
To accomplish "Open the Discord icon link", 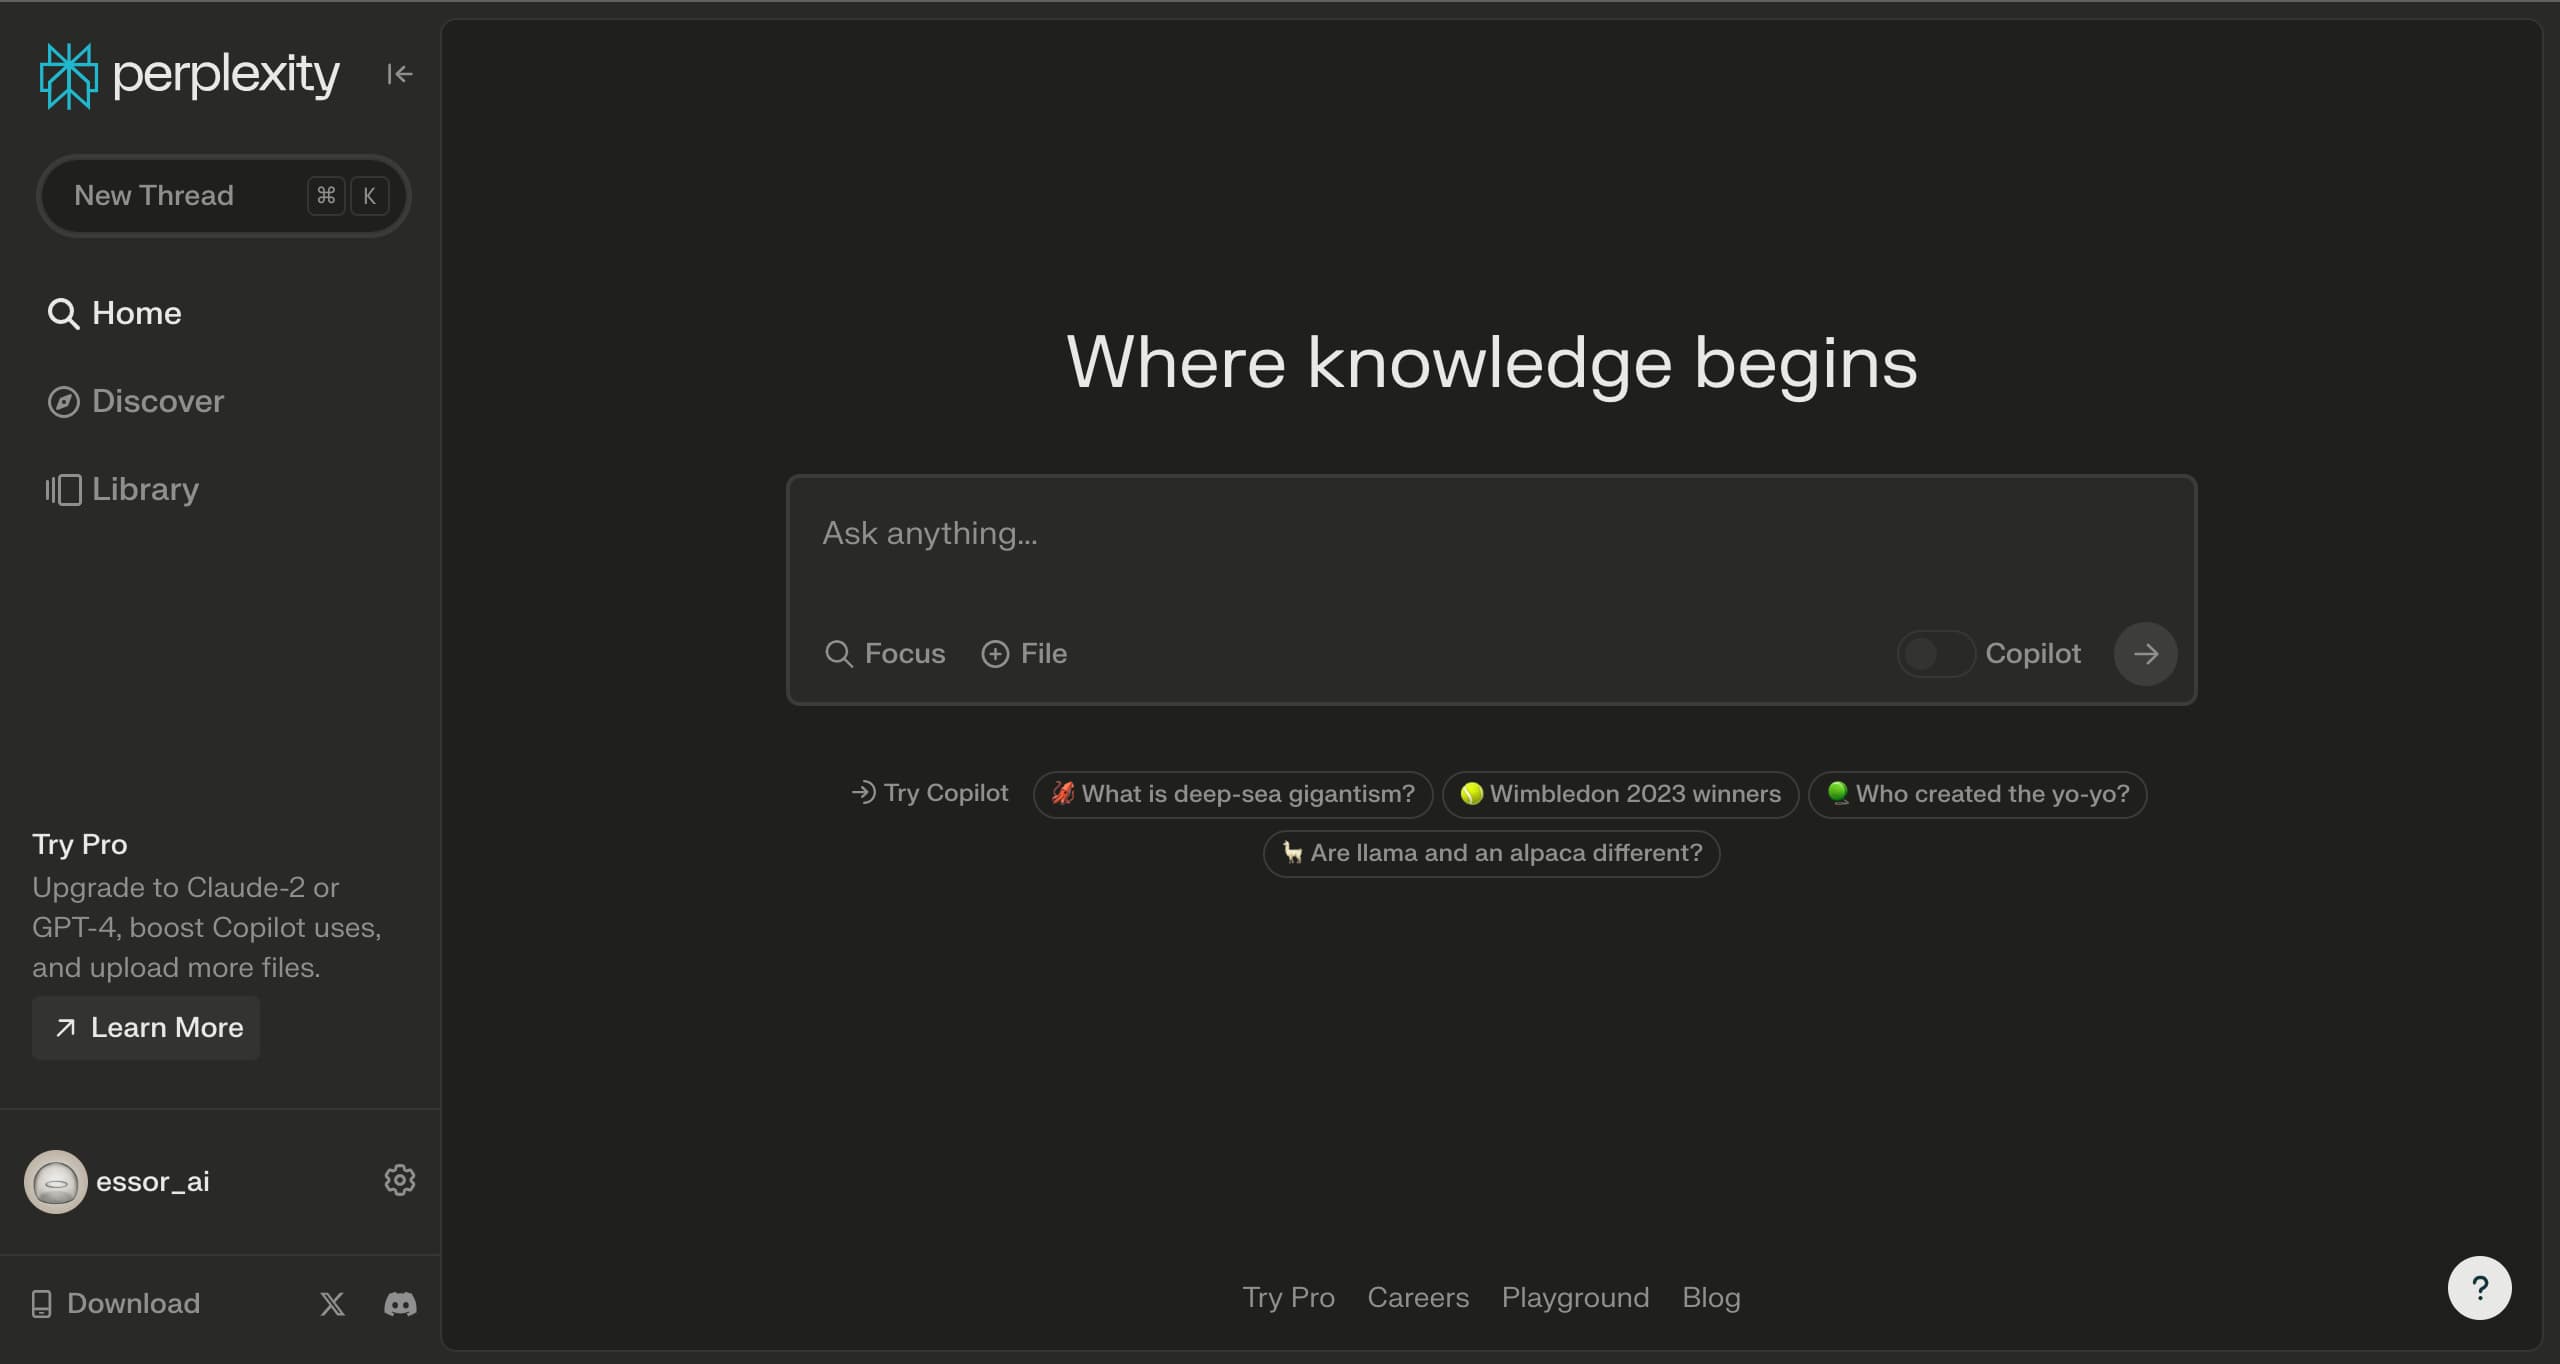I will coord(400,1303).
